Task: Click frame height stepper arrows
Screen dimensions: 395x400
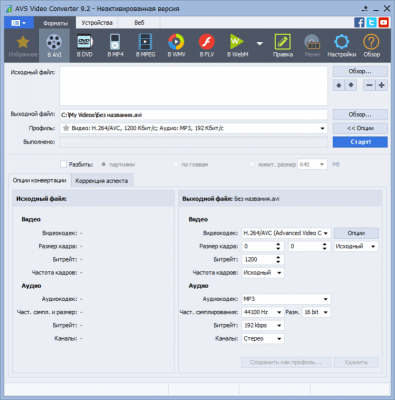Action: click(325, 246)
